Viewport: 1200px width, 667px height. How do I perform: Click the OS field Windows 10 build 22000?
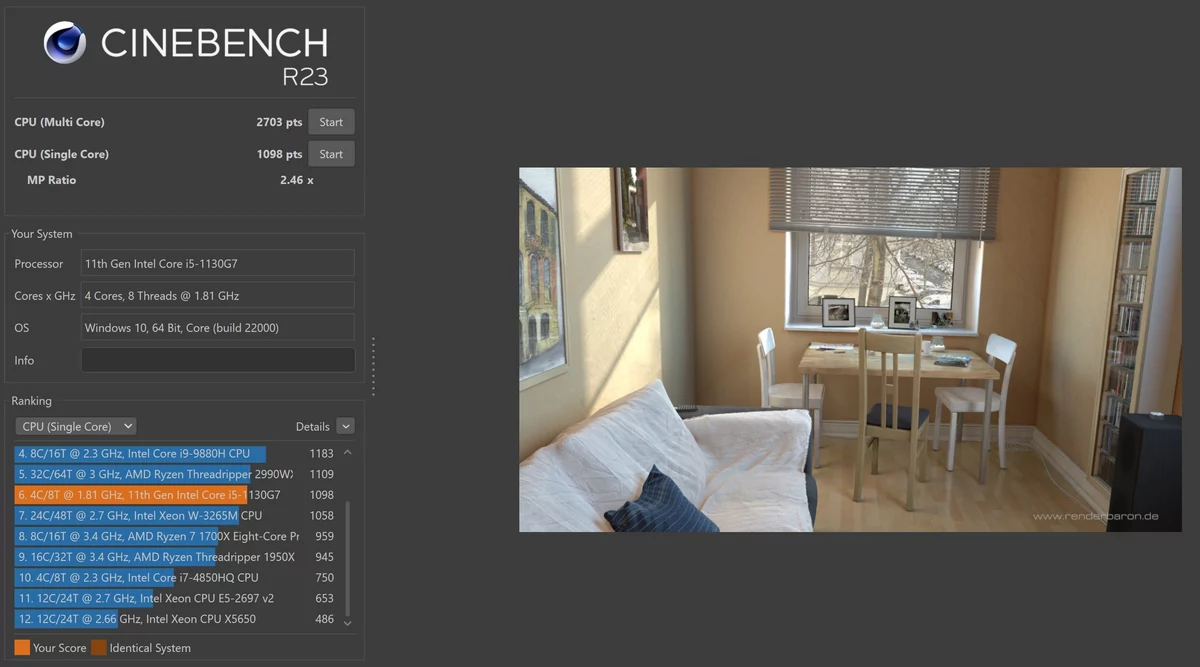click(x=218, y=328)
